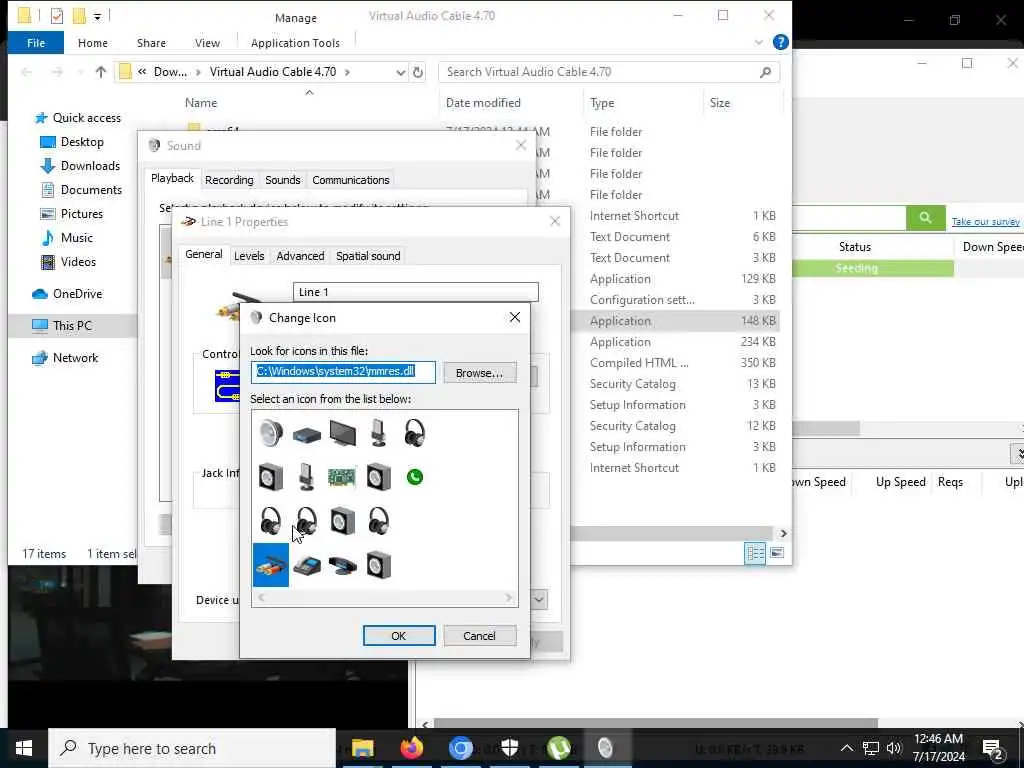Click Properties checkmark in Quick Access Toolbar
Image resolution: width=1024 pixels, height=768 pixels.
[57, 16]
